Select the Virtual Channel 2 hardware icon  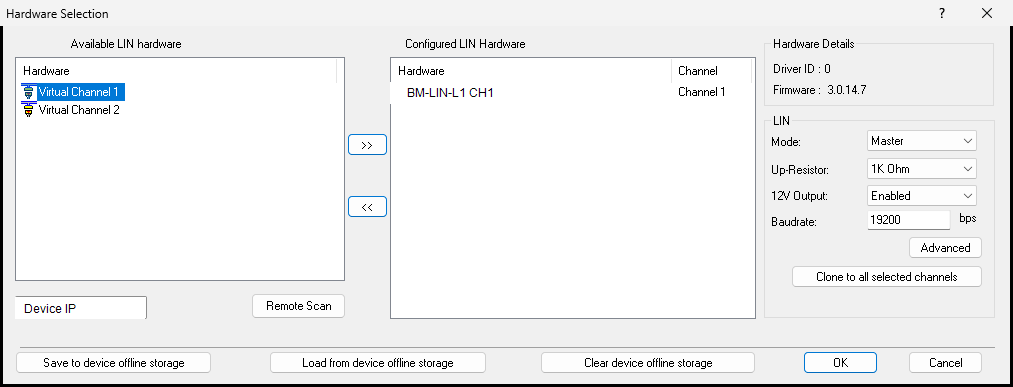point(28,110)
